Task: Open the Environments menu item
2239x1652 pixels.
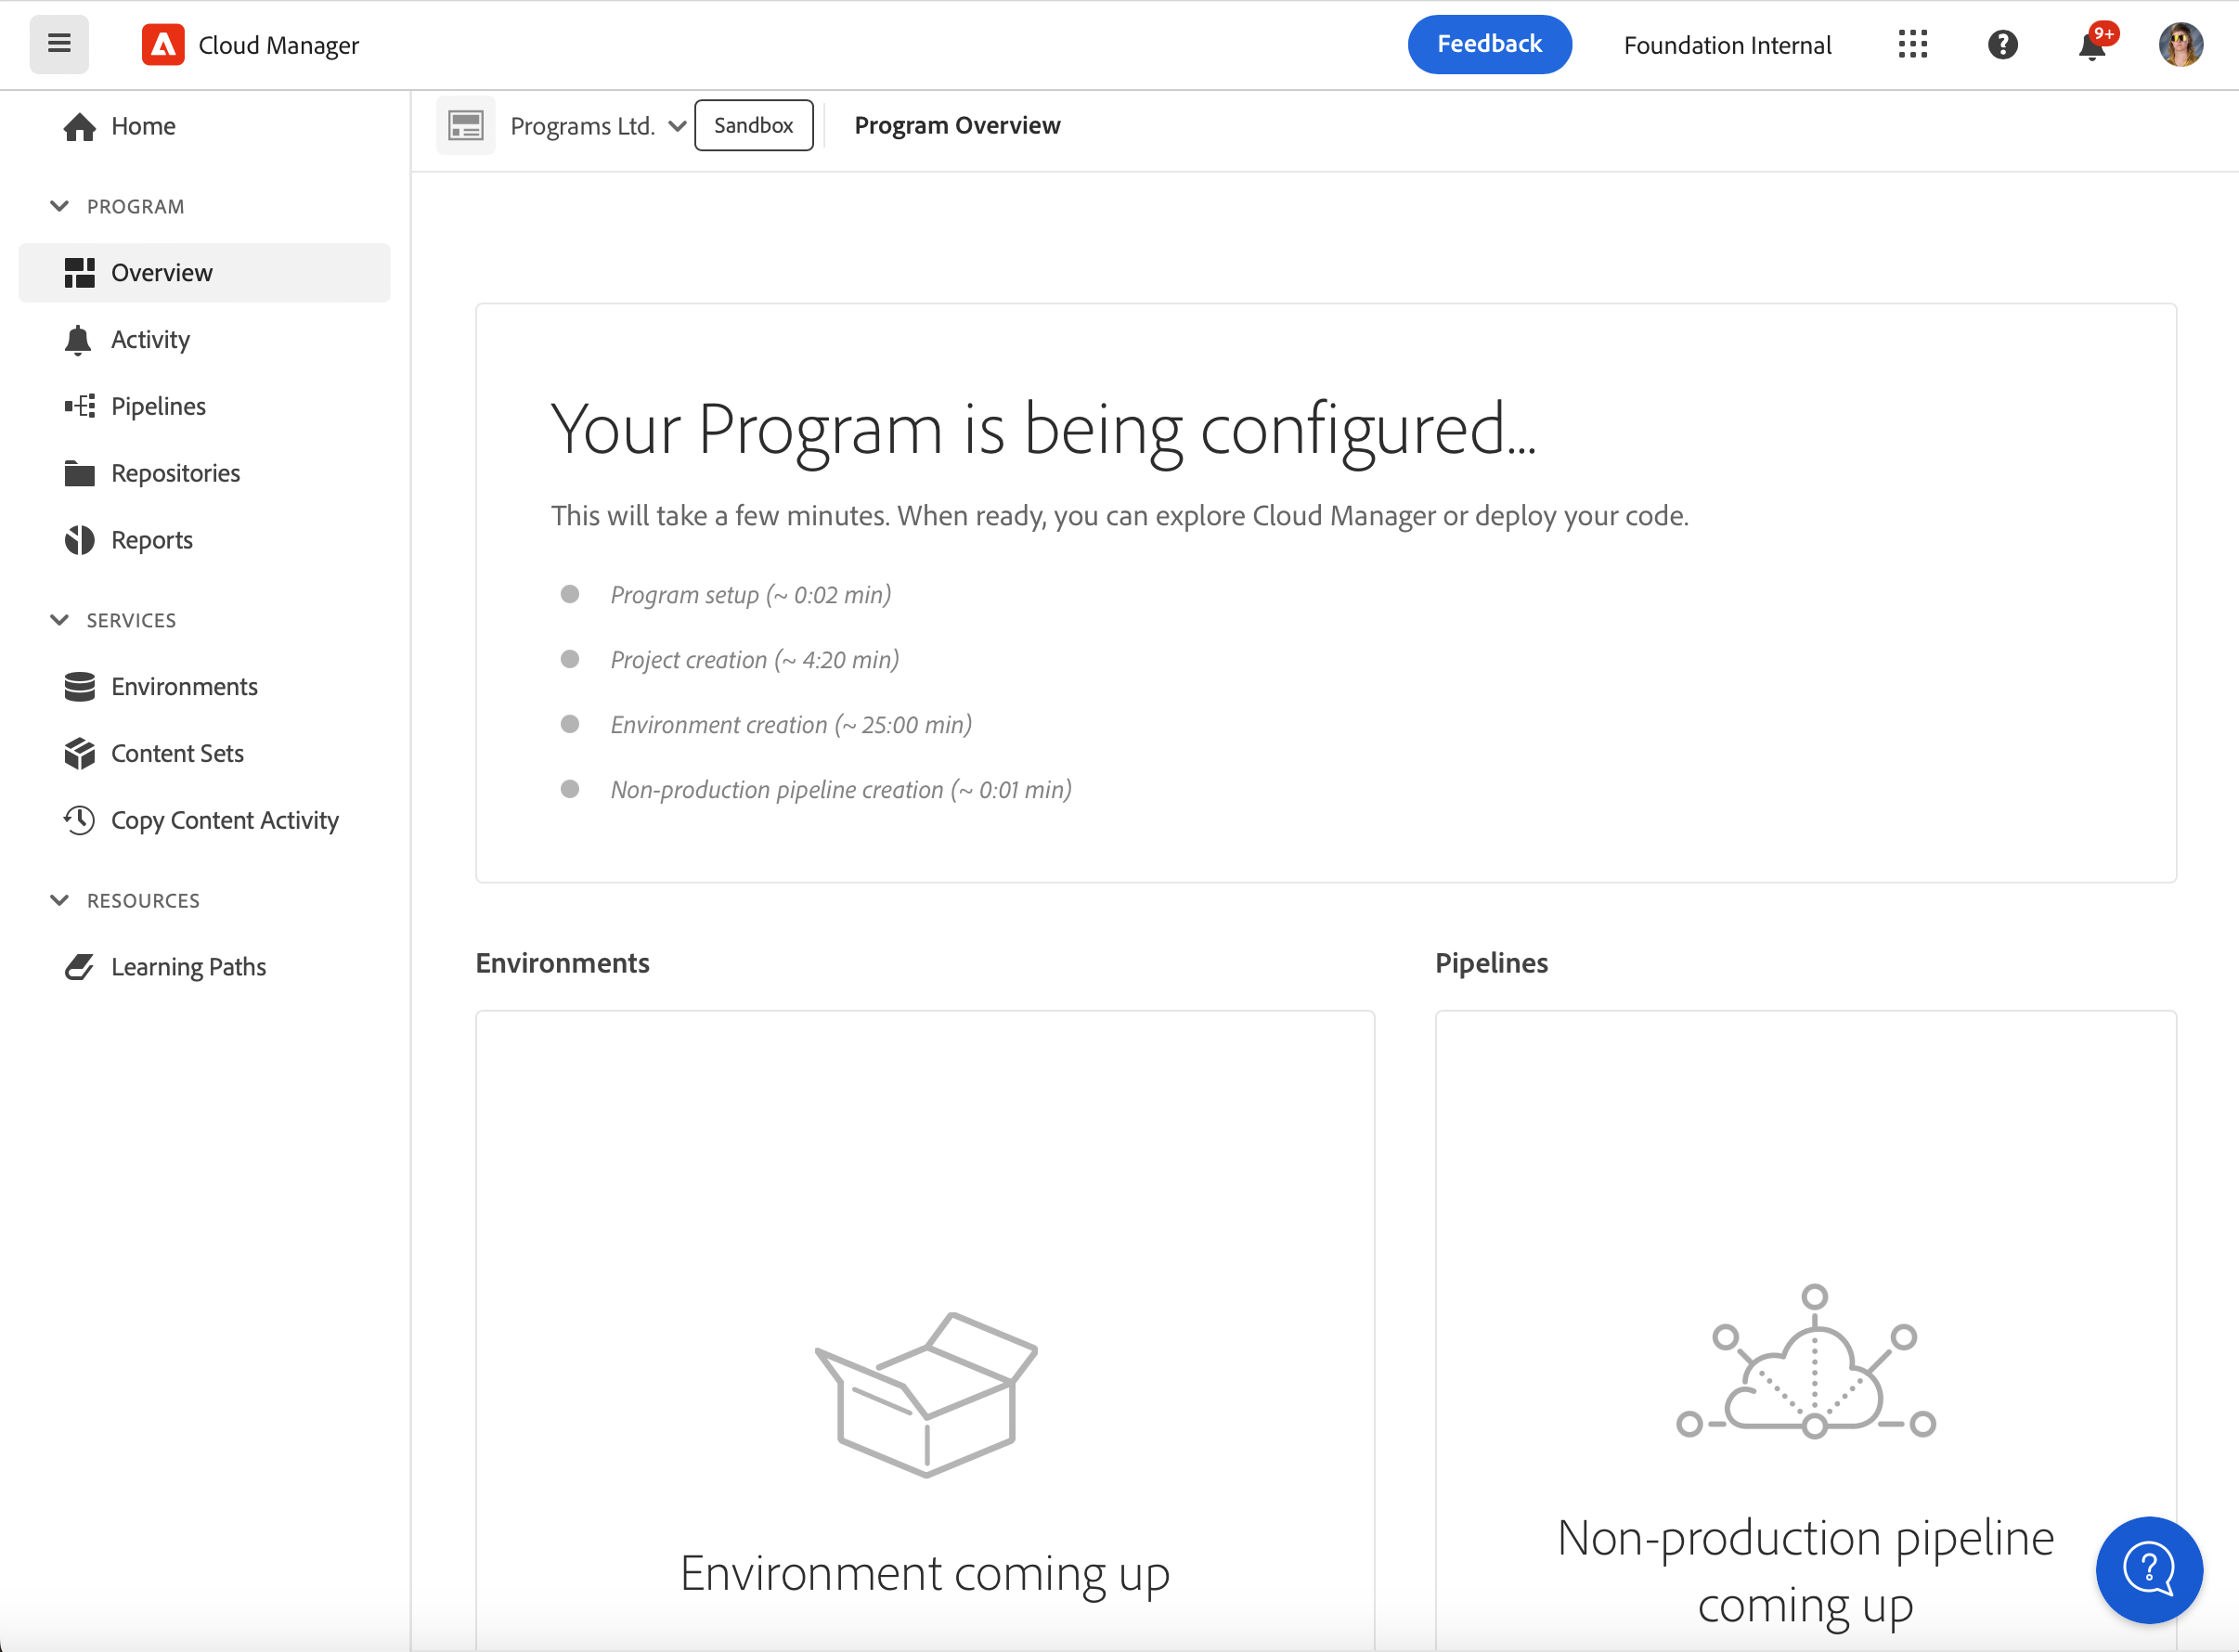Action: [x=184, y=687]
